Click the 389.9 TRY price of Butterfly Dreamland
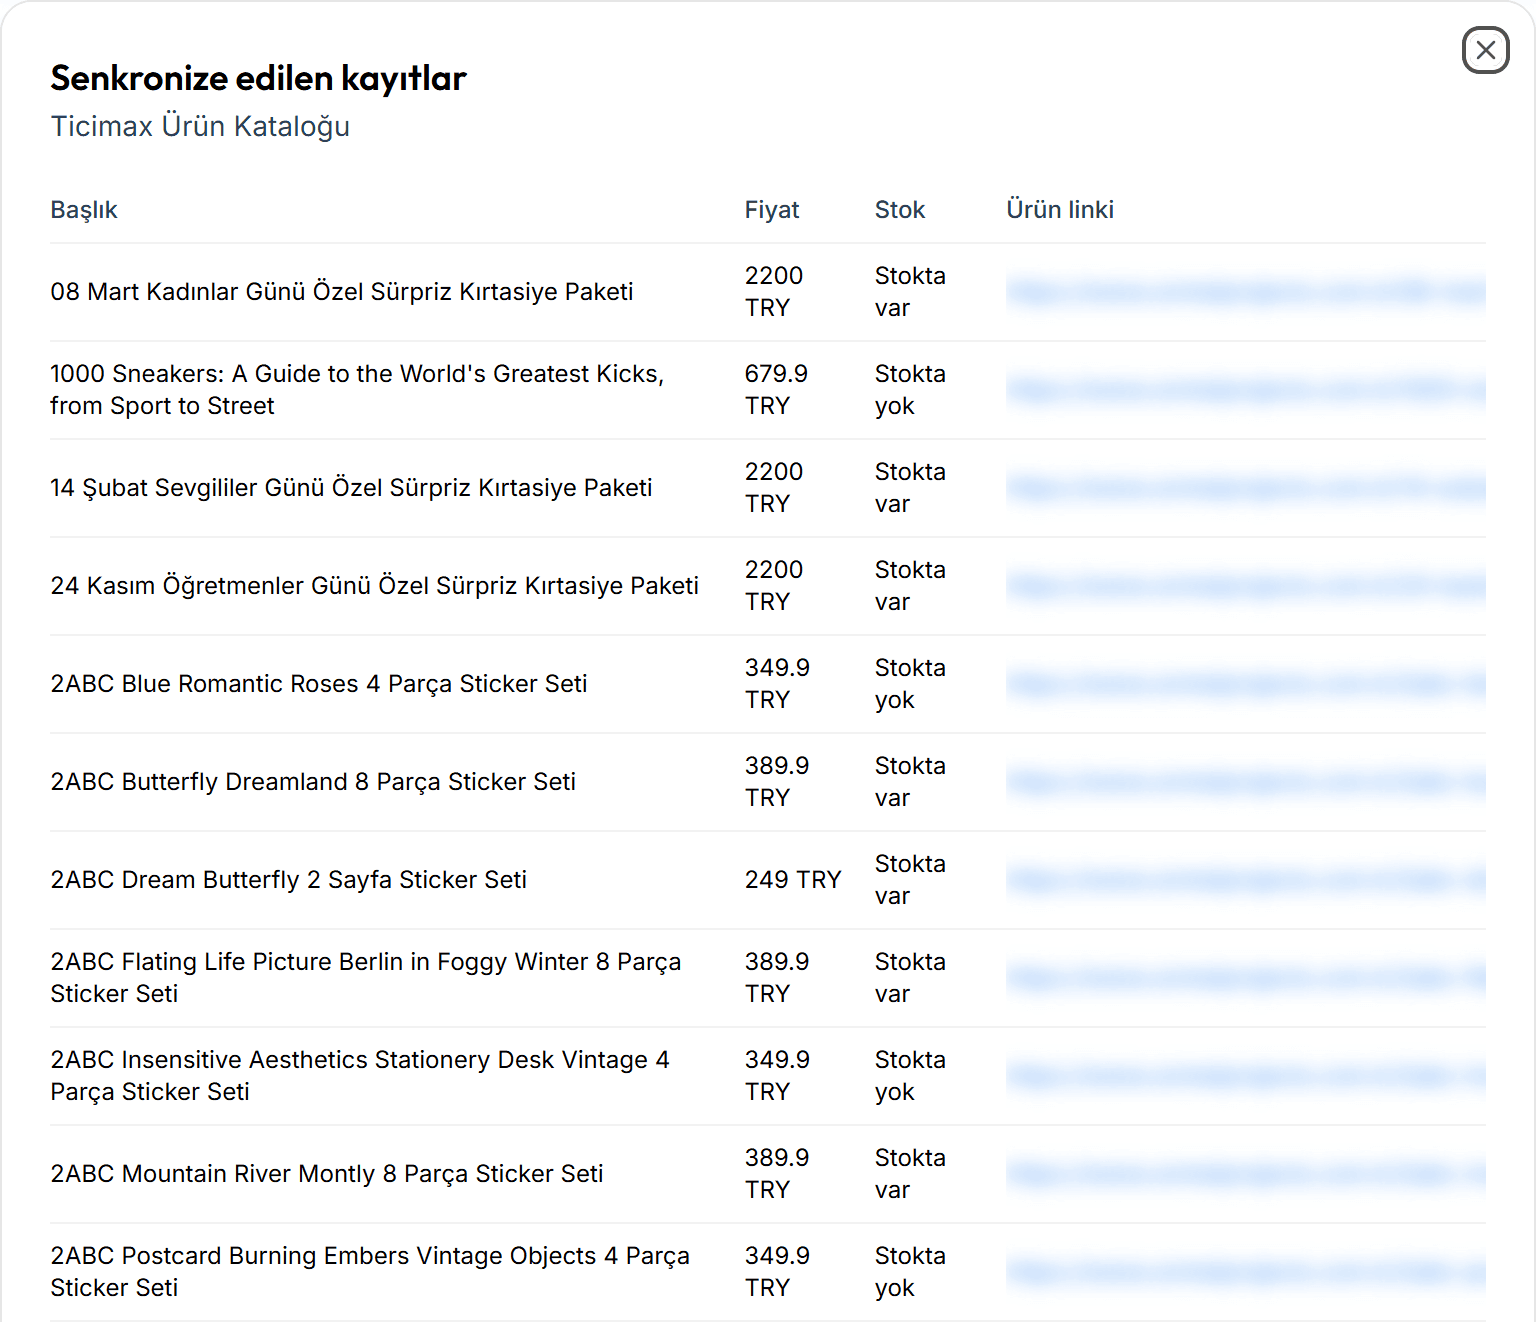Screen dimensions: 1536x1322 [777, 782]
